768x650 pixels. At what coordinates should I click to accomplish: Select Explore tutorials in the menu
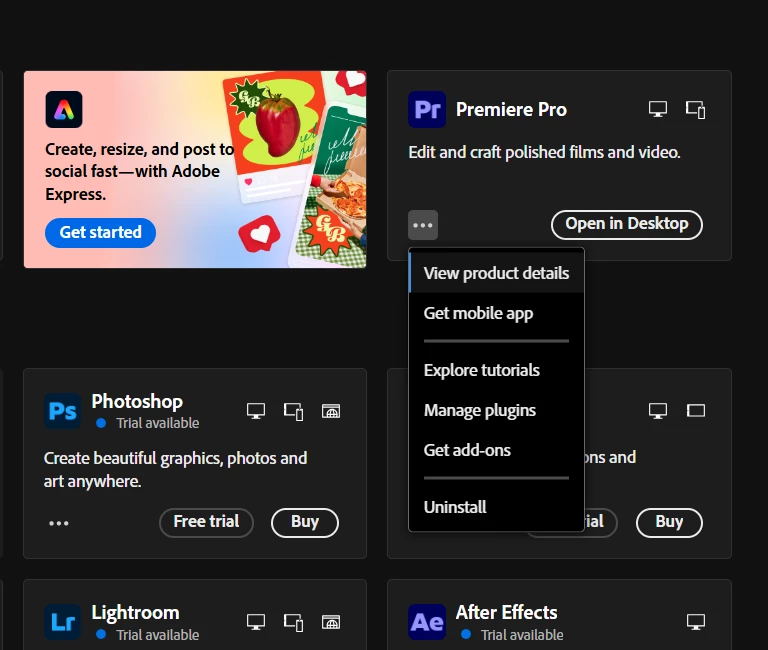click(x=496, y=370)
